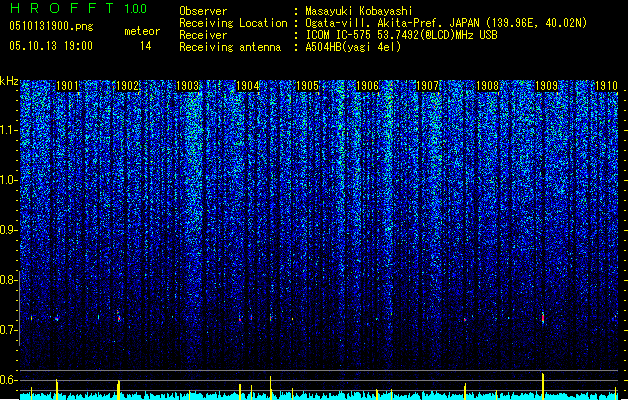Click the 1909 time marker

tap(547, 86)
